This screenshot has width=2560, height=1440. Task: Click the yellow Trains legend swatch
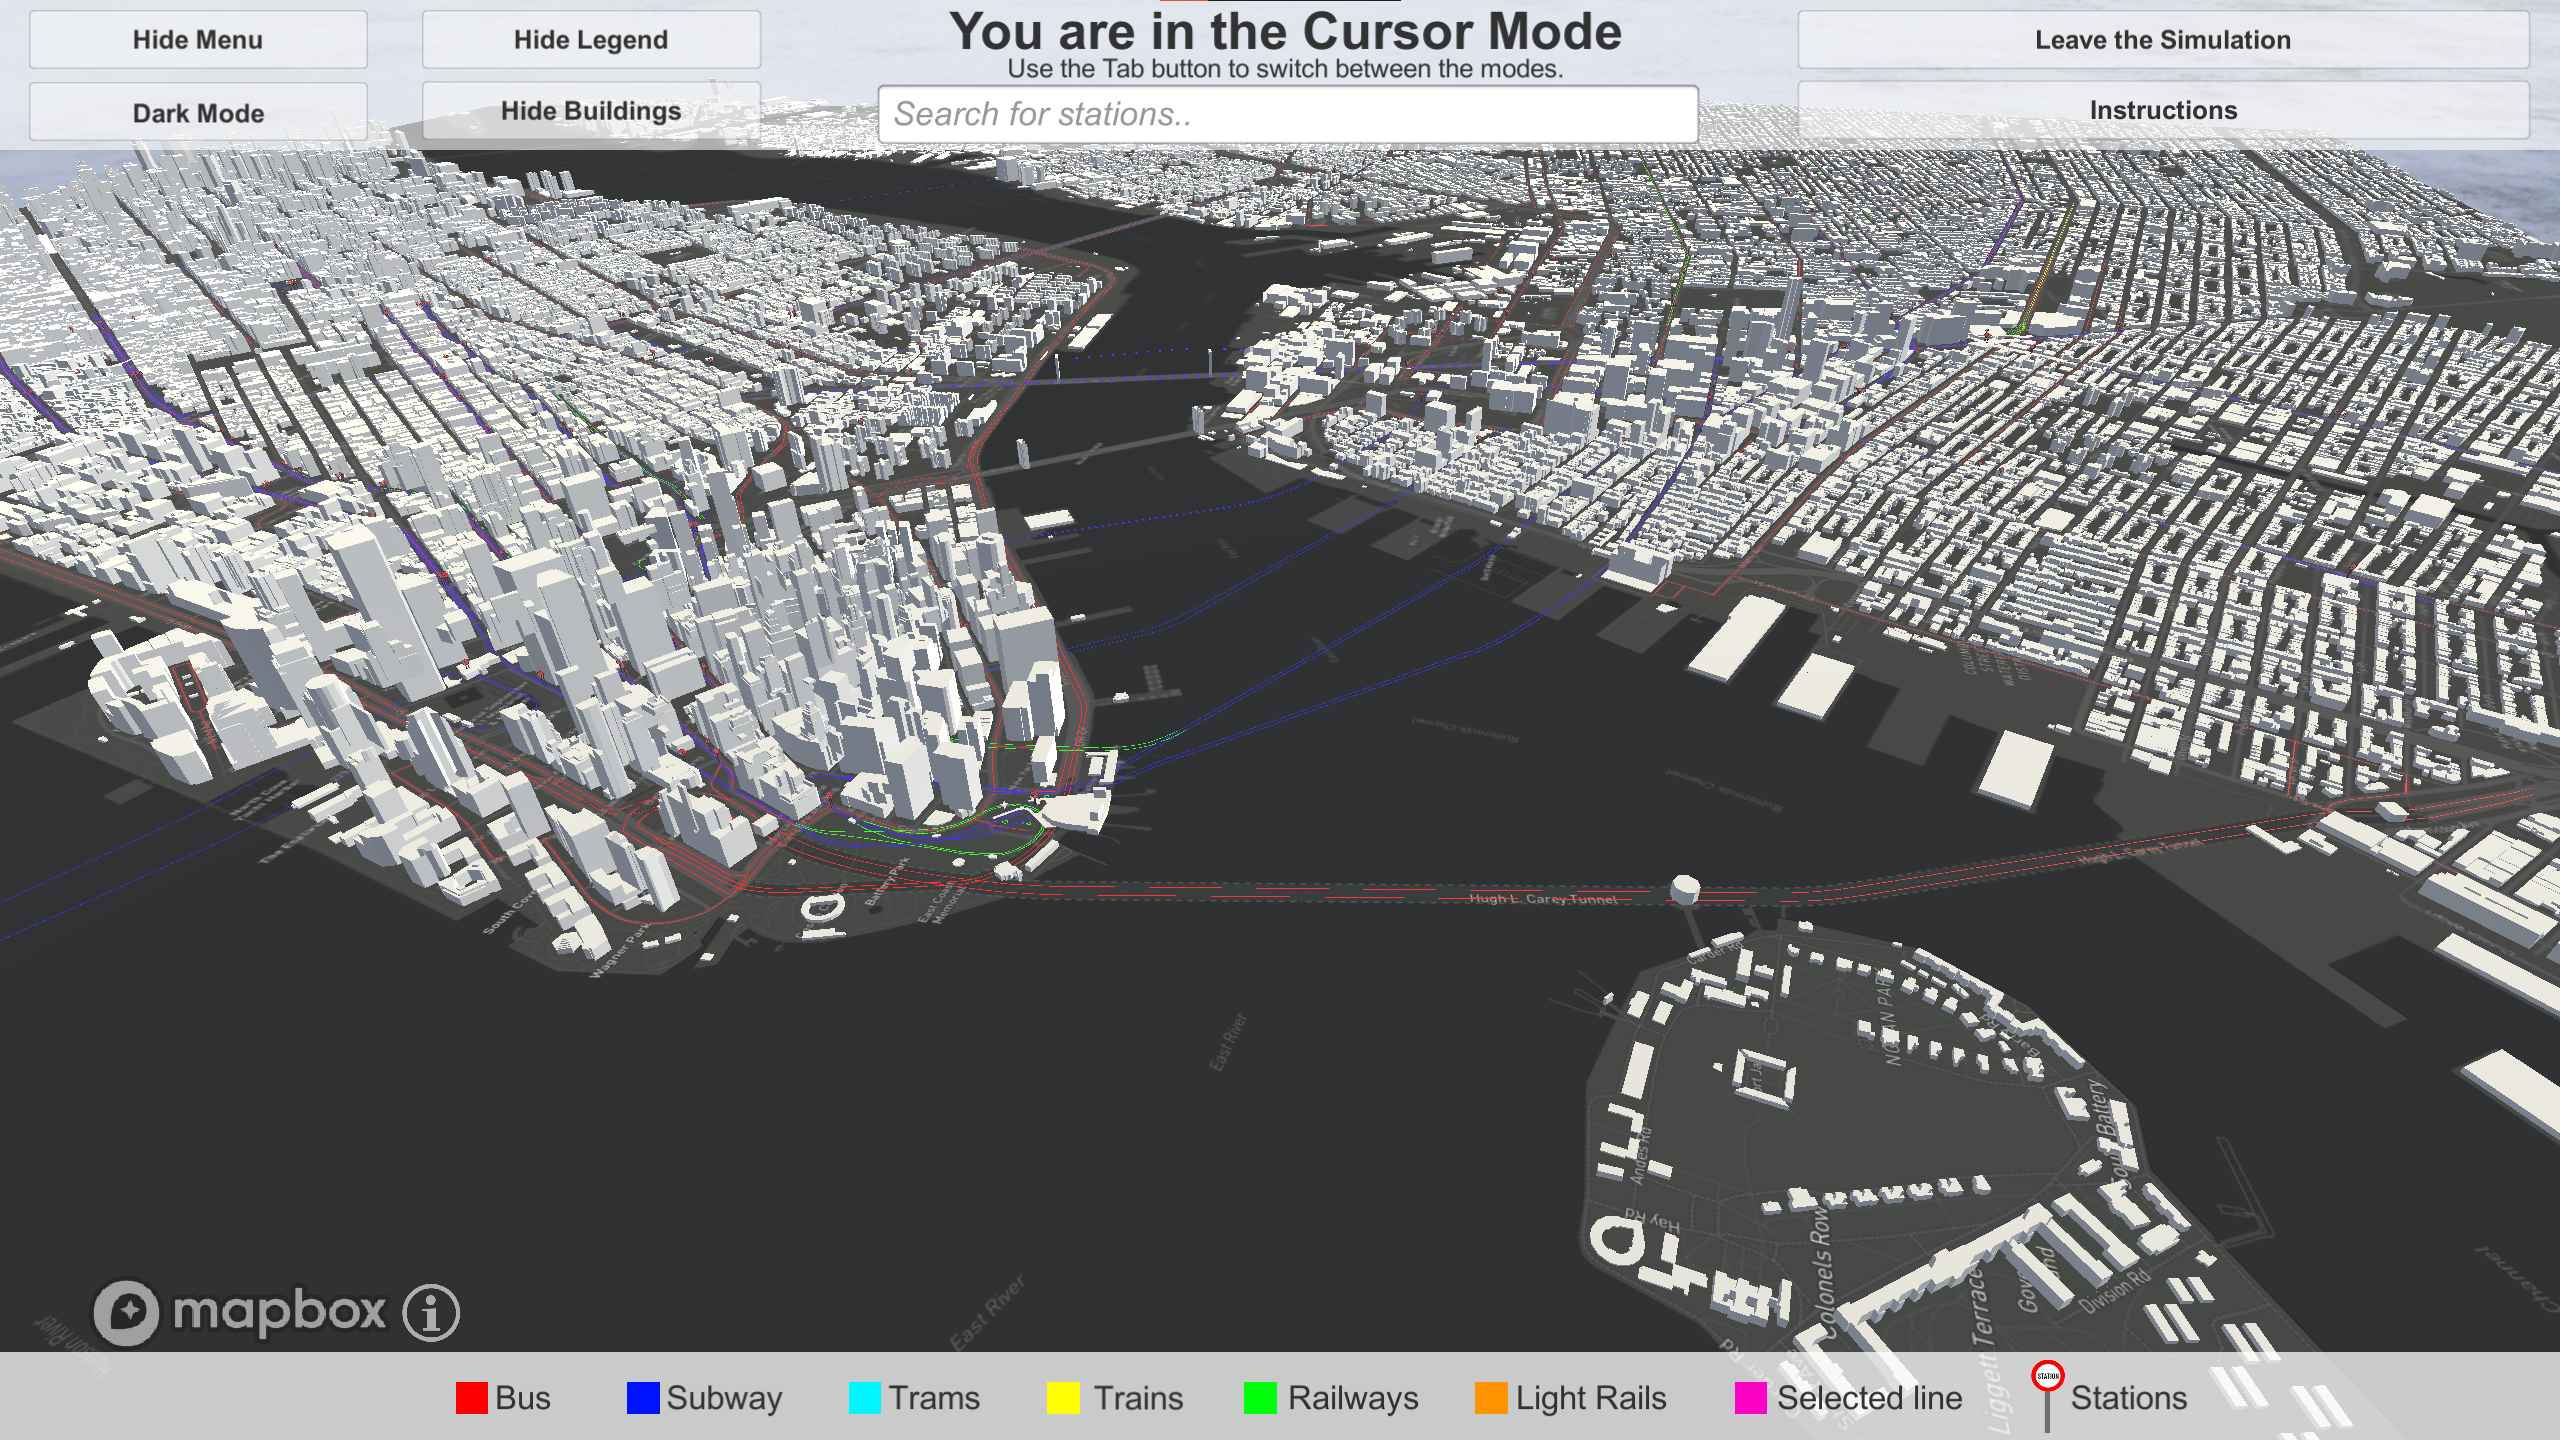(1062, 1398)
